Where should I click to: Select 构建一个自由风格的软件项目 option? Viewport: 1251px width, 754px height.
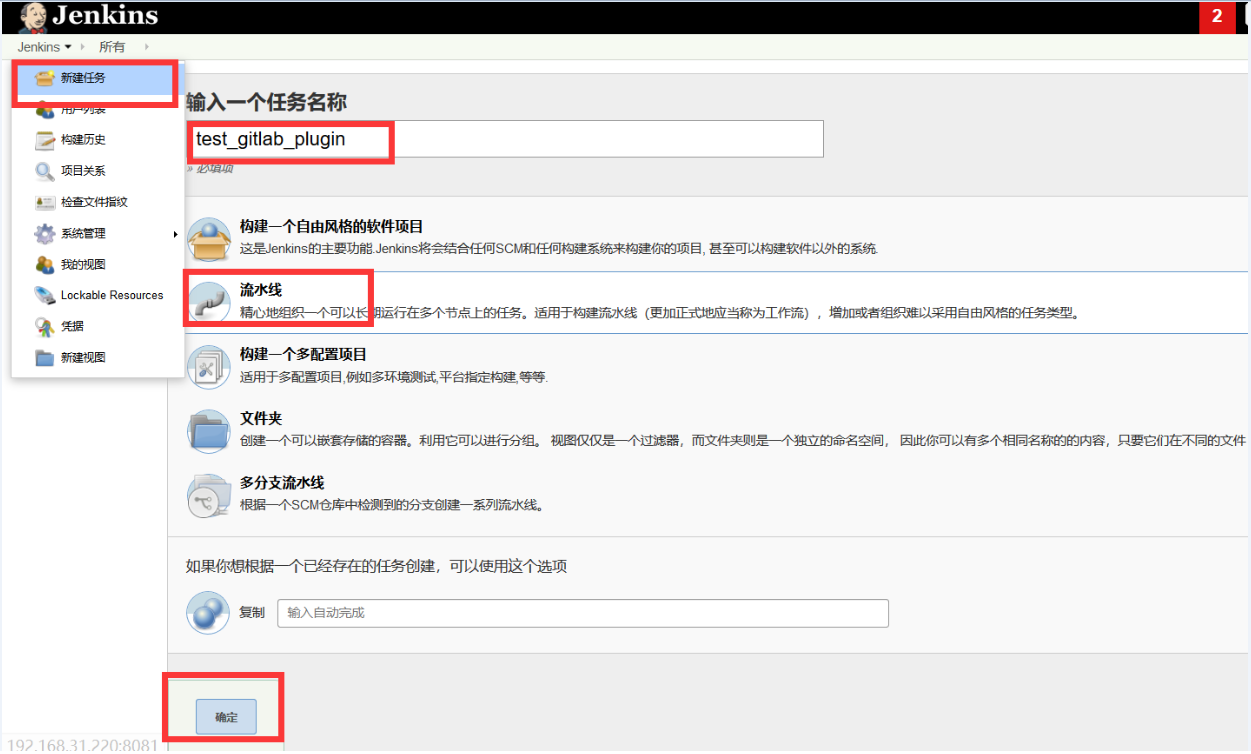tap(331, 227)
